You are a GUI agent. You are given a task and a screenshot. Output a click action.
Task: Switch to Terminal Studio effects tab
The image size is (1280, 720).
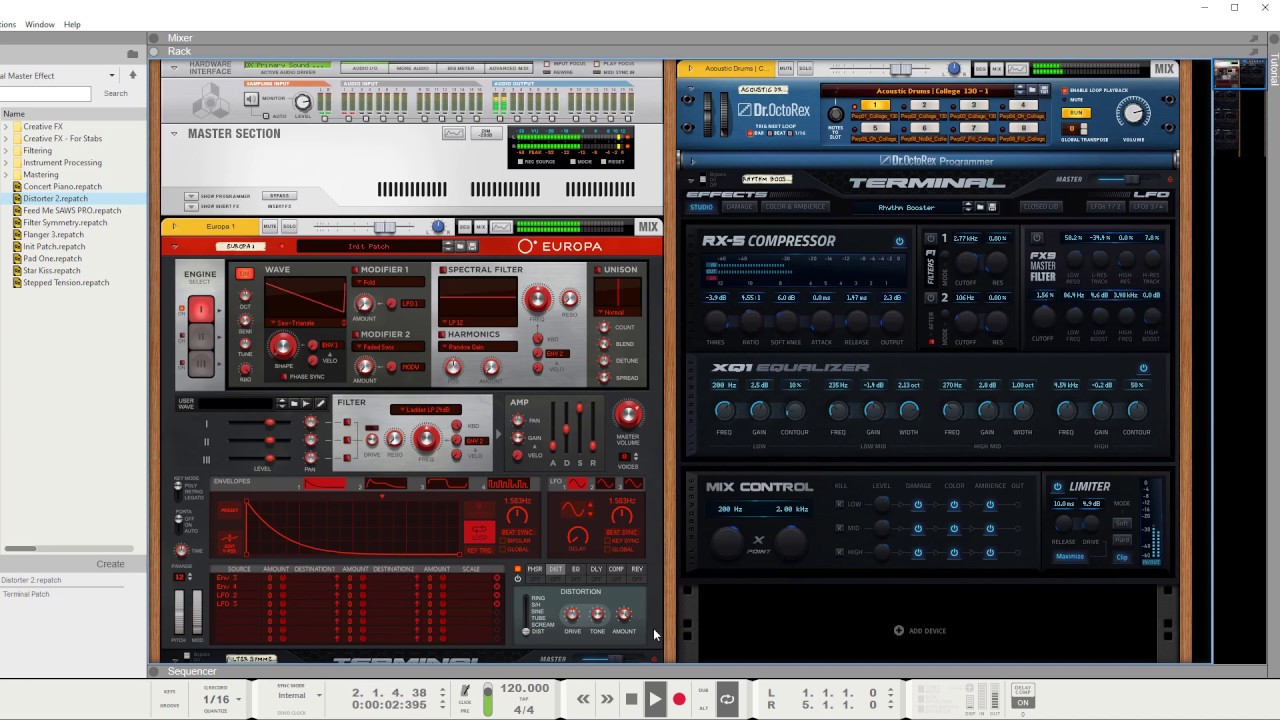702,207
